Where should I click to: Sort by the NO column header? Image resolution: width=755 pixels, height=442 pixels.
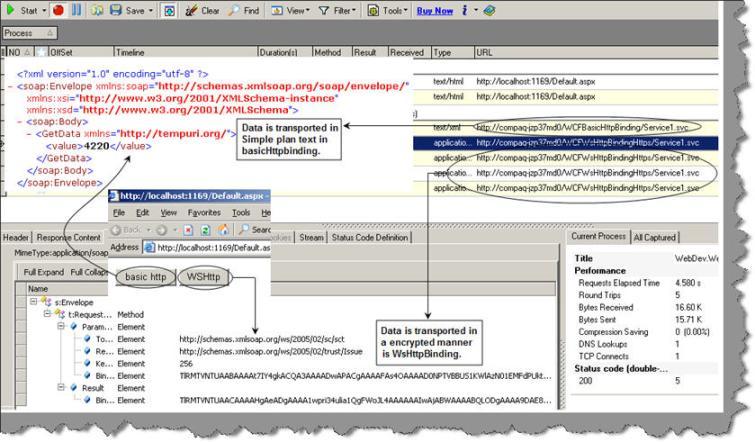pyautogui.click(x=19, y=52)
